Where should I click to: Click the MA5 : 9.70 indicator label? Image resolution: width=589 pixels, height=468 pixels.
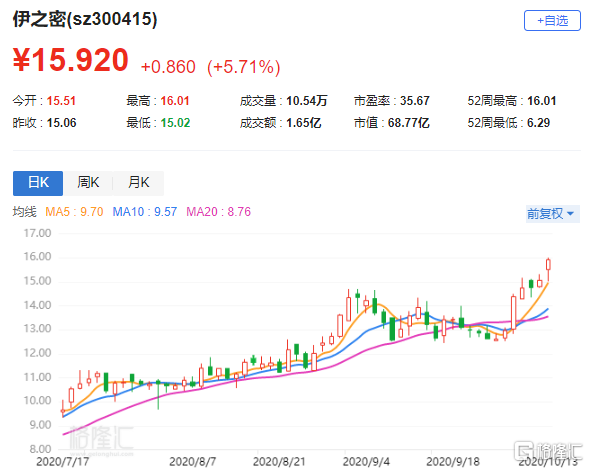coord(74,212)
